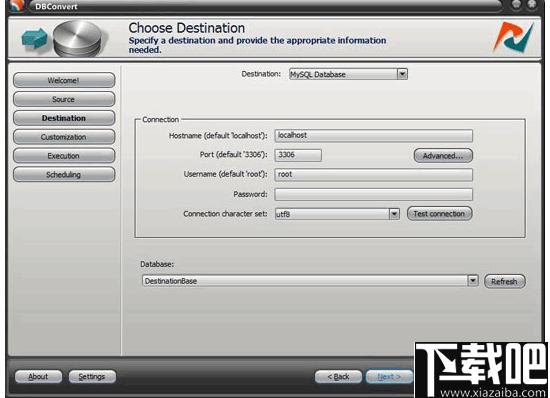Expand the Database list dropdown arrow
Screen dimensions: 550x398
click(473, 281)
